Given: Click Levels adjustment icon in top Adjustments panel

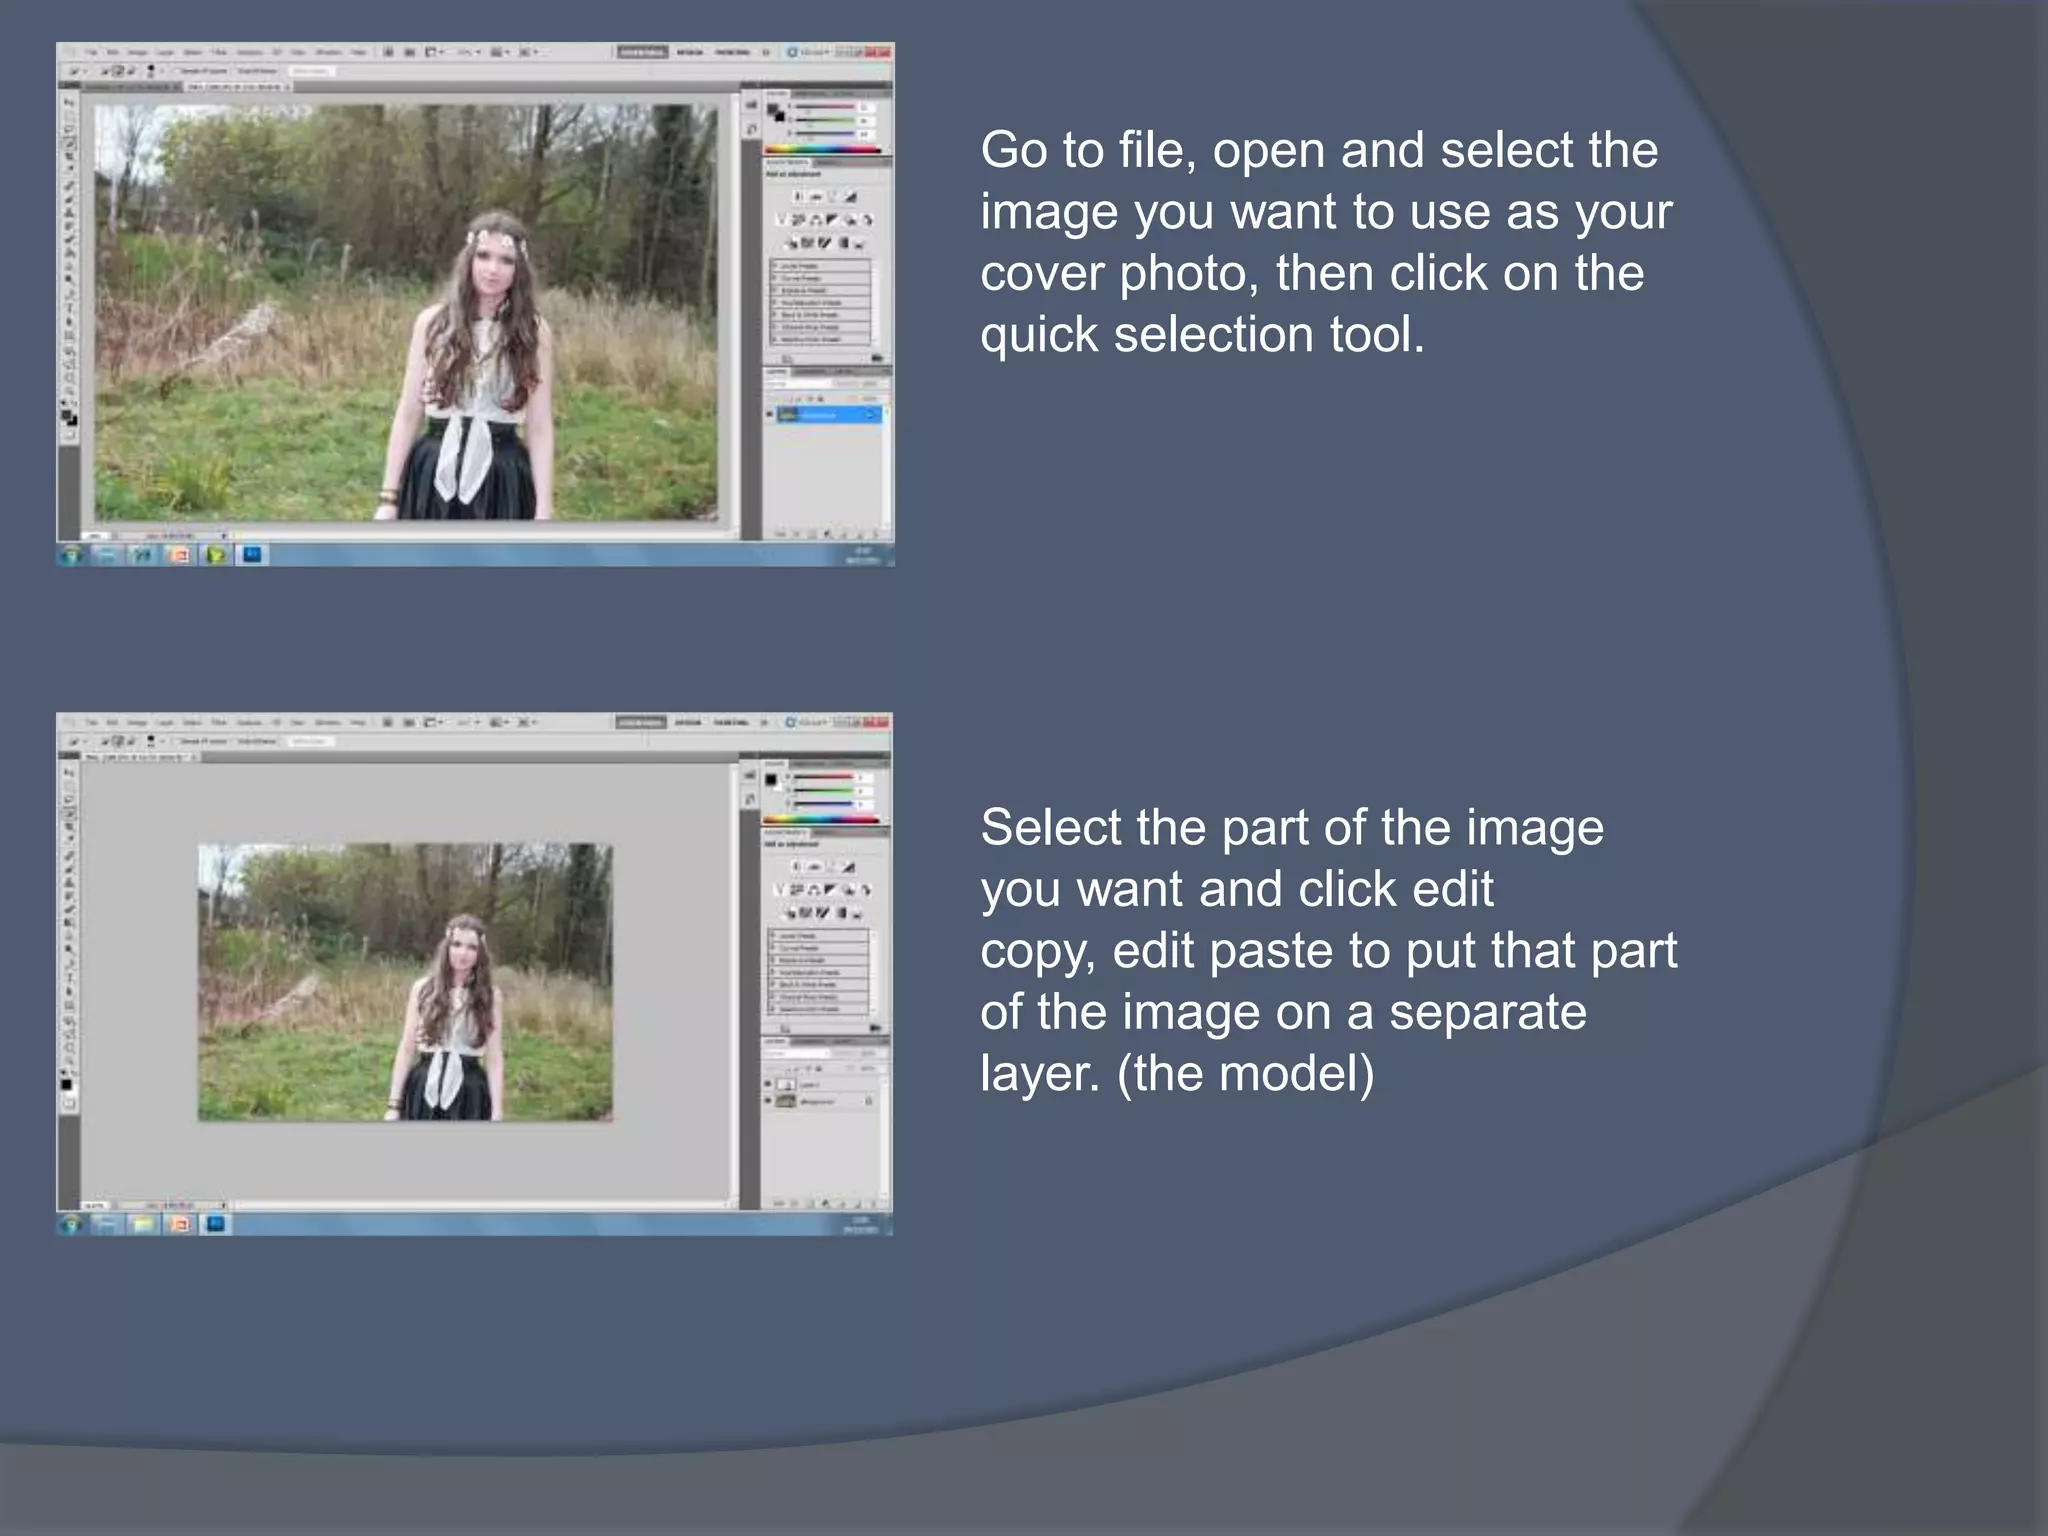Looking at the screenshot, I should click(x=815, y=197).
